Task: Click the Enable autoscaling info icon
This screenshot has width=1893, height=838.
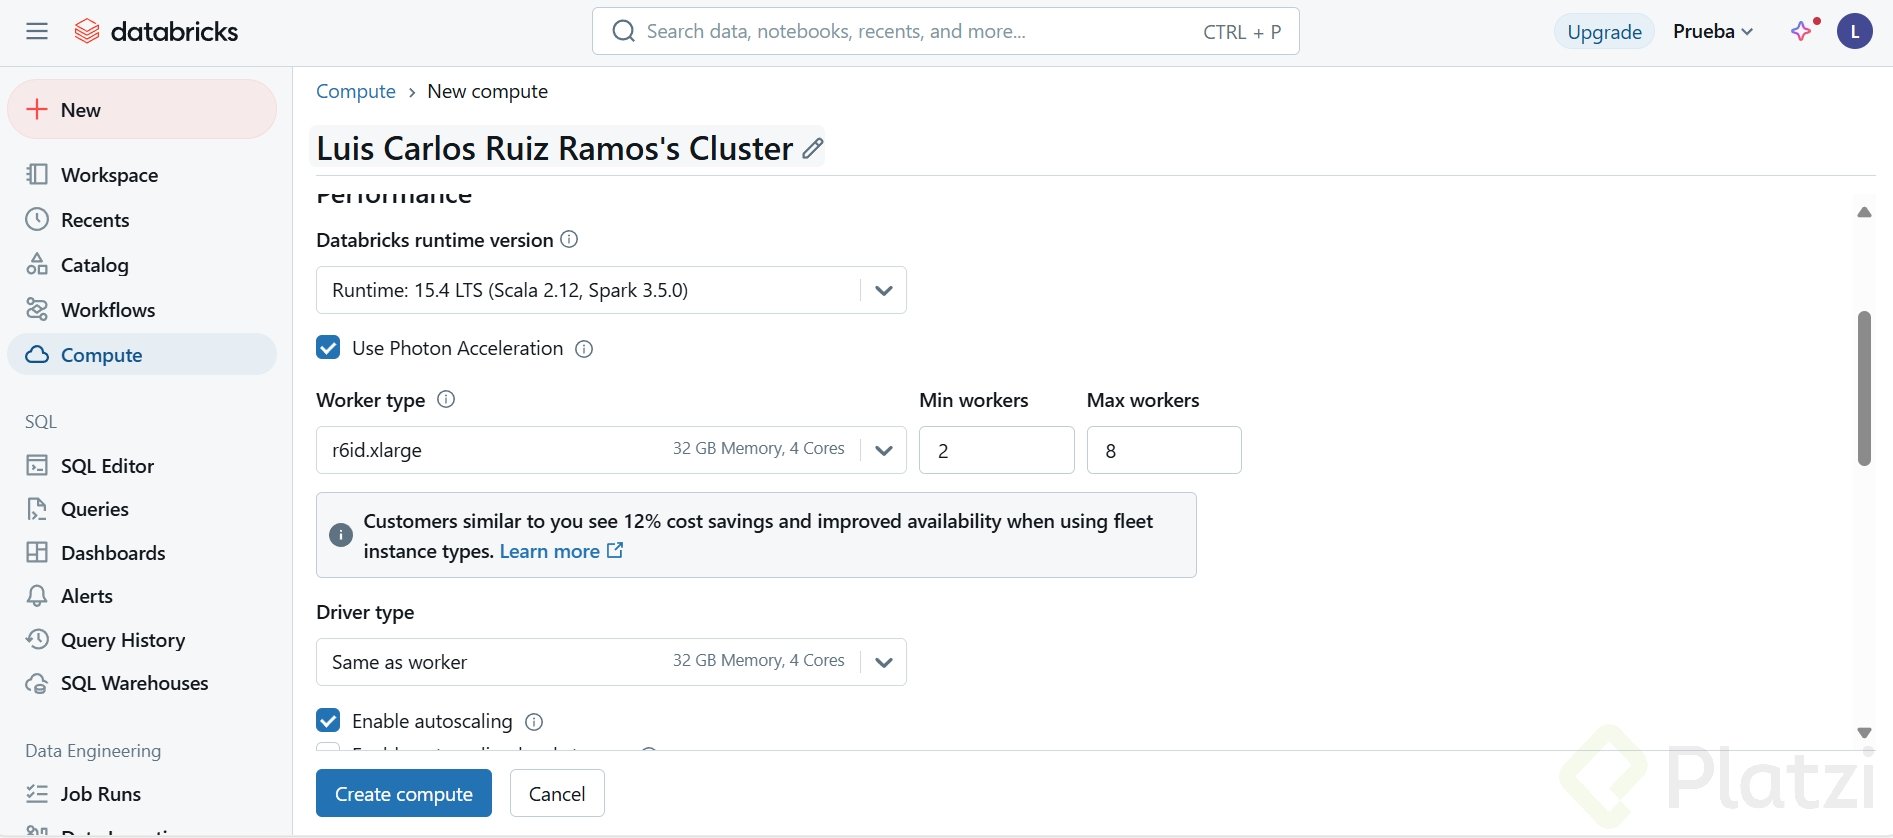Action: [534, 722]
